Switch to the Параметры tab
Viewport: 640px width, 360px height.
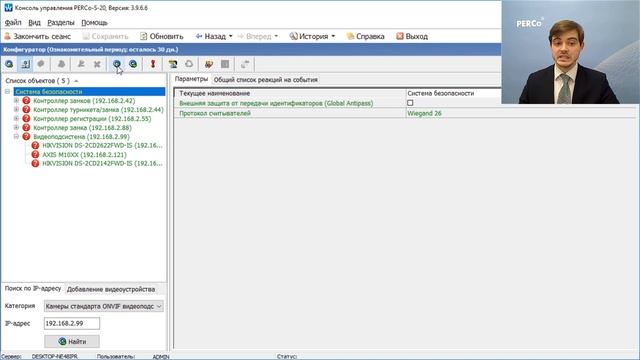point(191,79)
